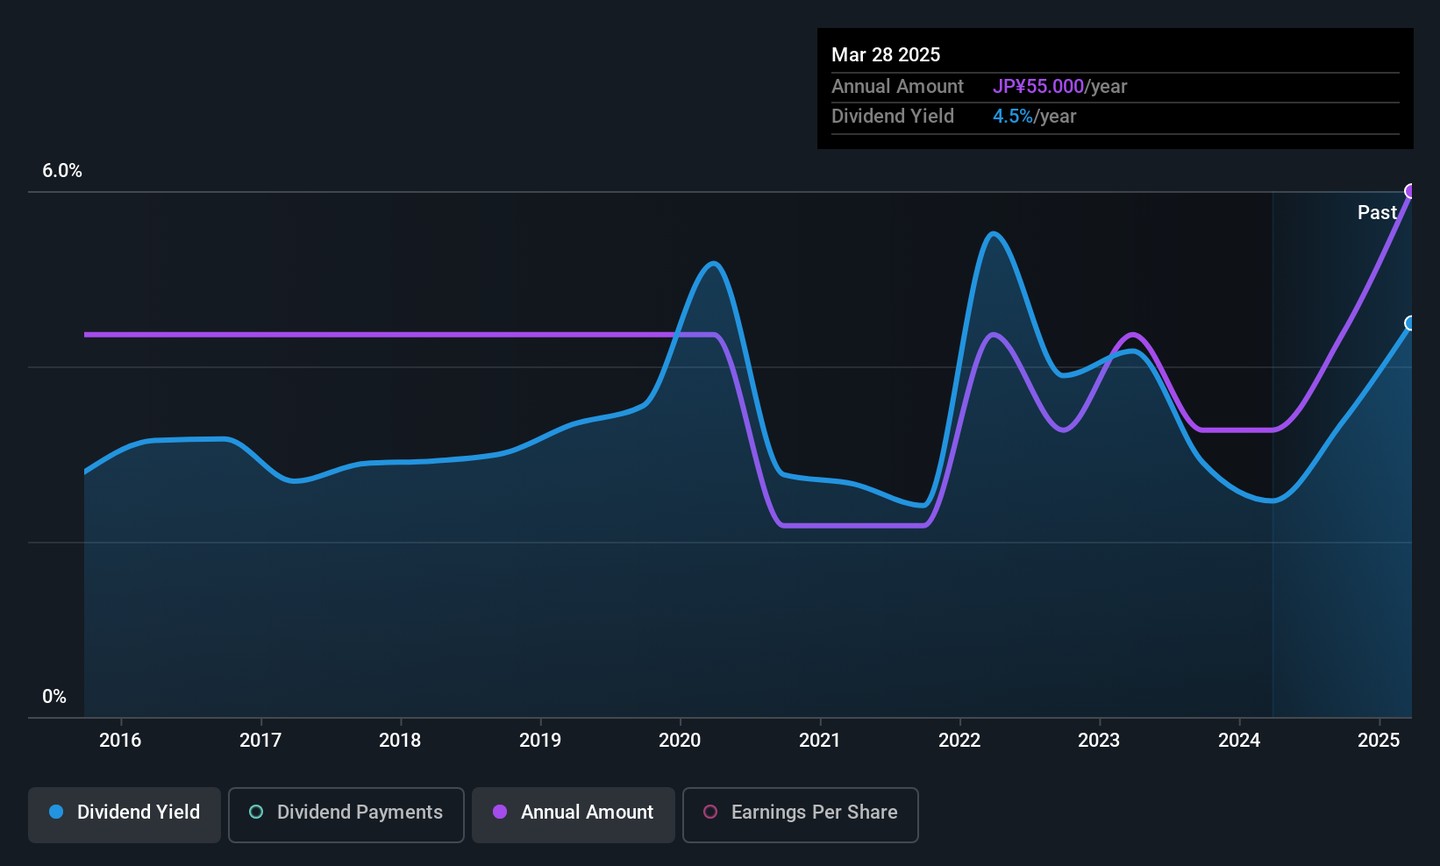Click the Past label on the chart
The image size is (1440, 866).
point(1377,212)
